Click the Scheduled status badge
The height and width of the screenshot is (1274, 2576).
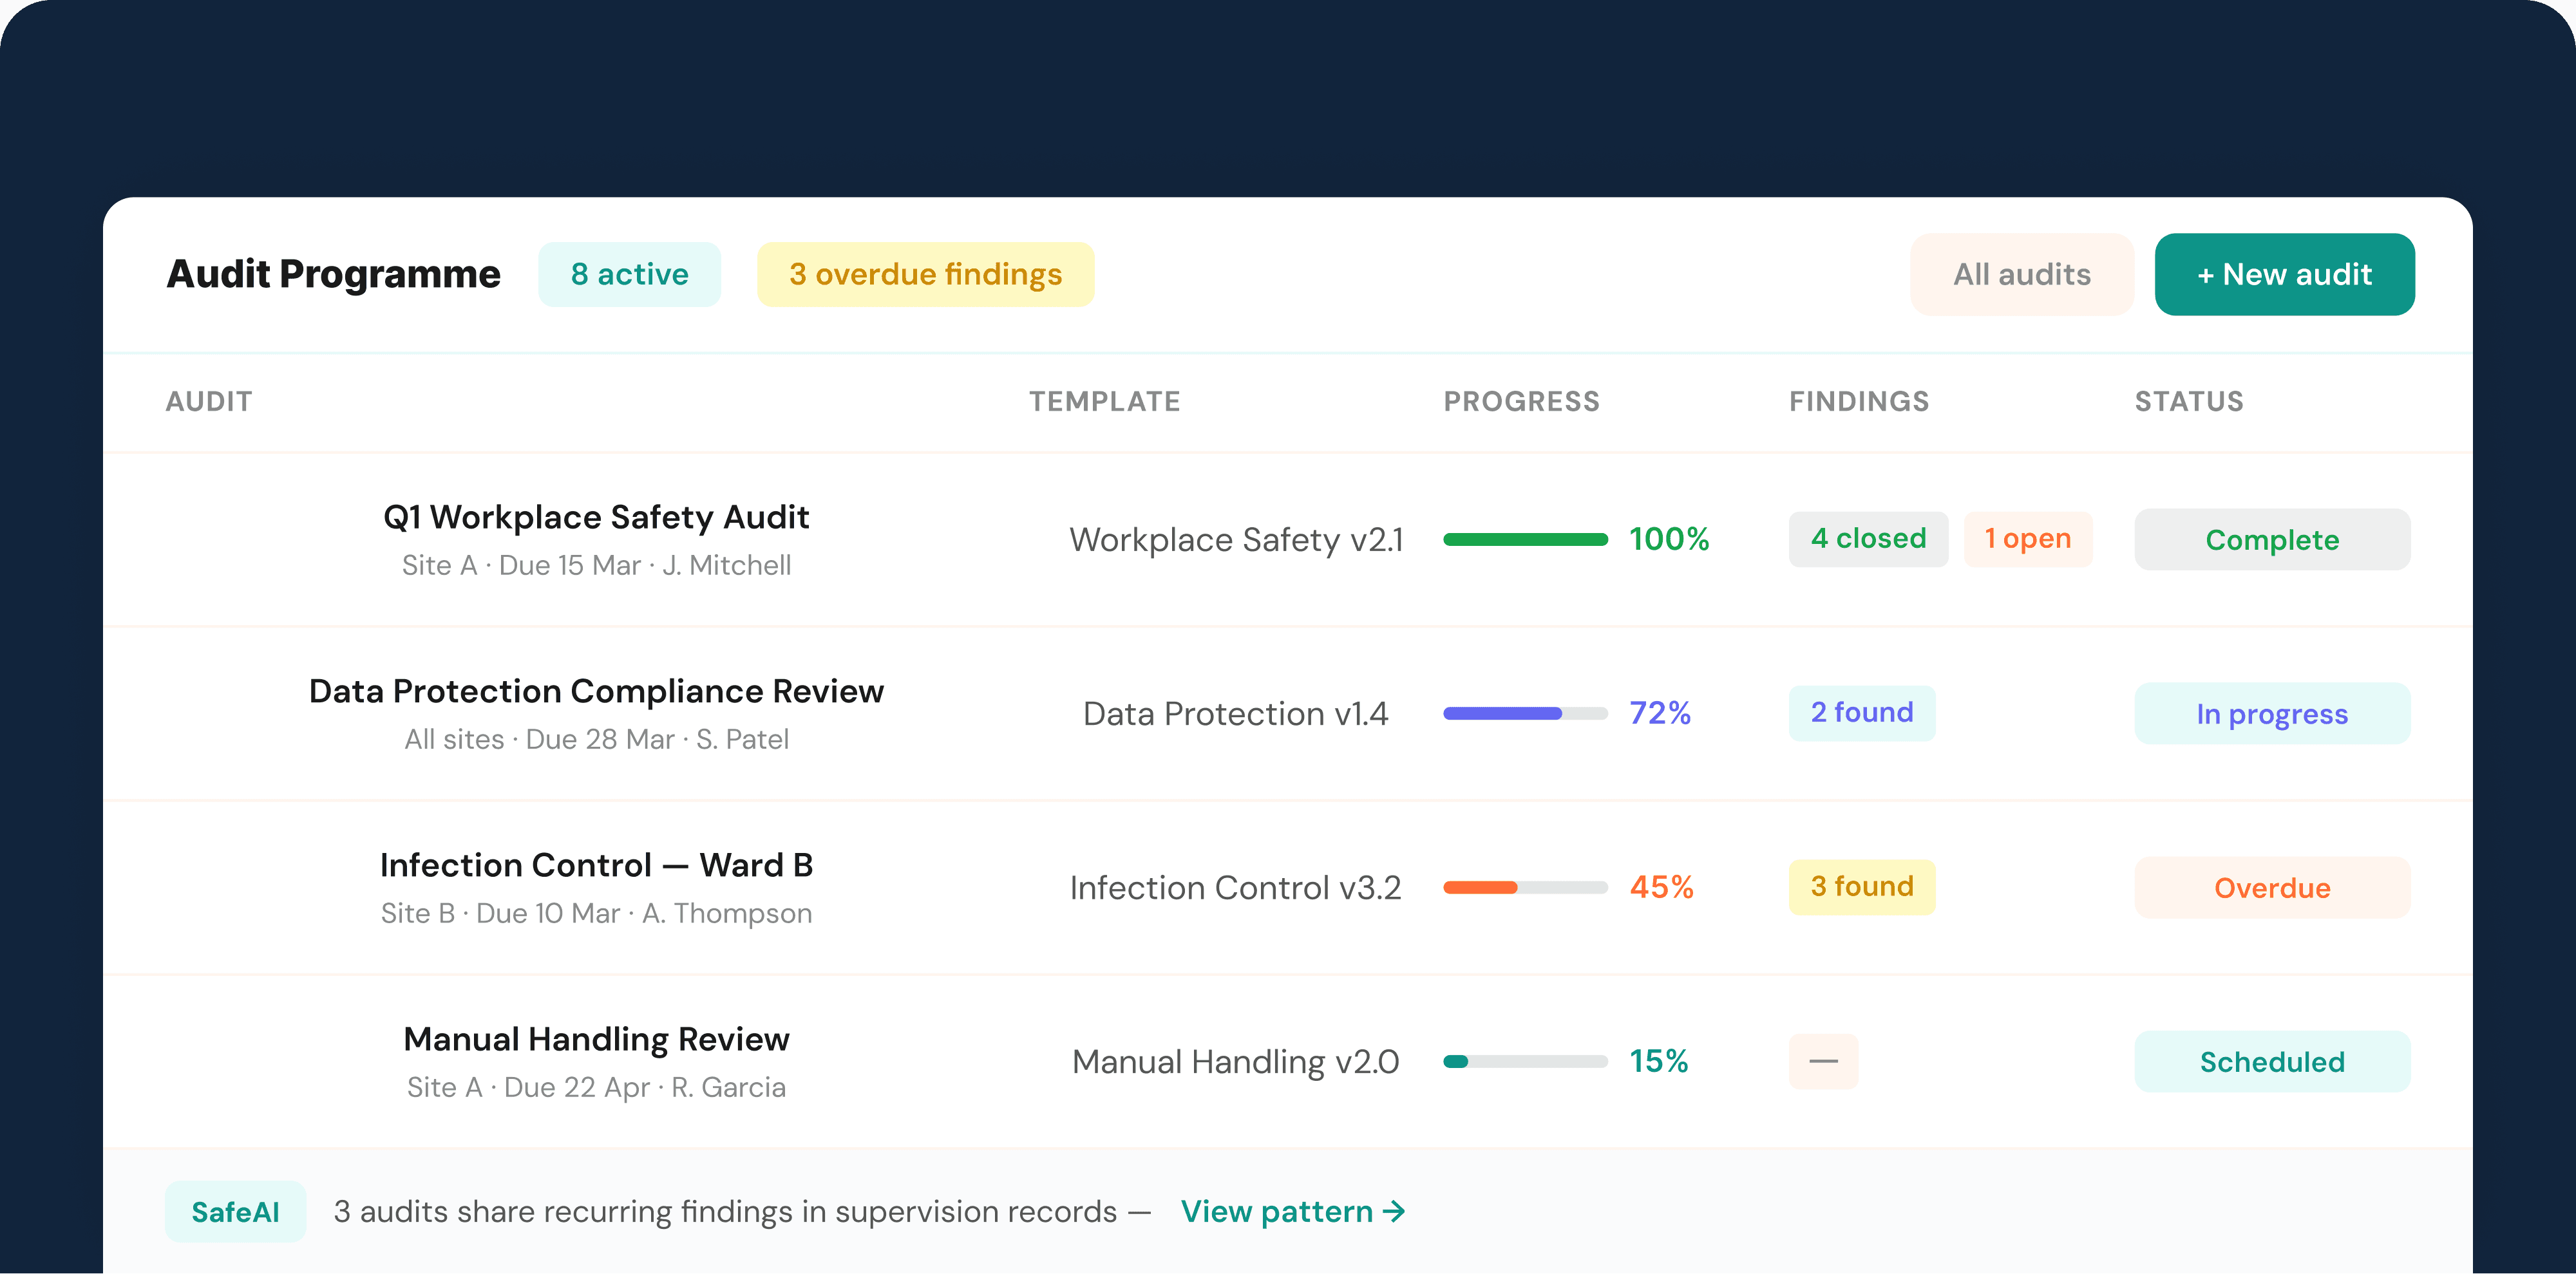(2271, 1061)
